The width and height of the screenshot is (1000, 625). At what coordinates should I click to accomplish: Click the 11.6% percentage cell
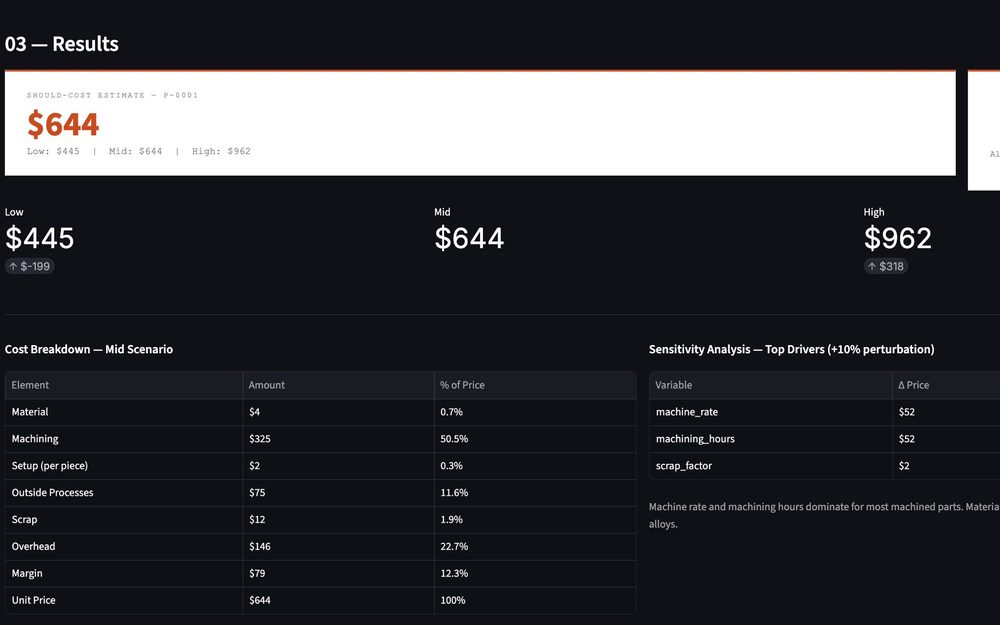coord(535,492)
